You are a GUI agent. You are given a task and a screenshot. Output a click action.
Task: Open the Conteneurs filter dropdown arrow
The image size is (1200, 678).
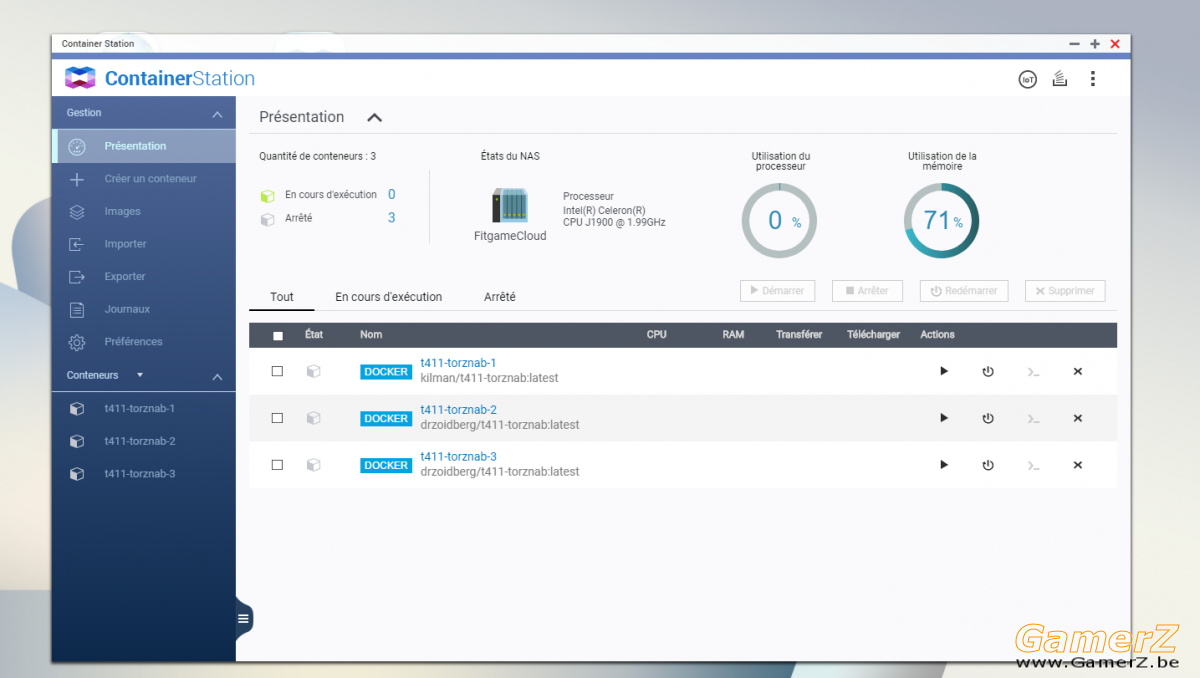coord(140,375)
